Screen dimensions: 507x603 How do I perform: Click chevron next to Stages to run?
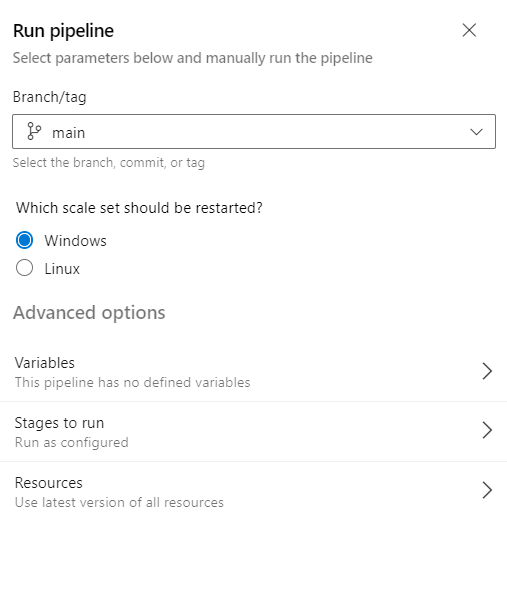[x=487, y=430]
